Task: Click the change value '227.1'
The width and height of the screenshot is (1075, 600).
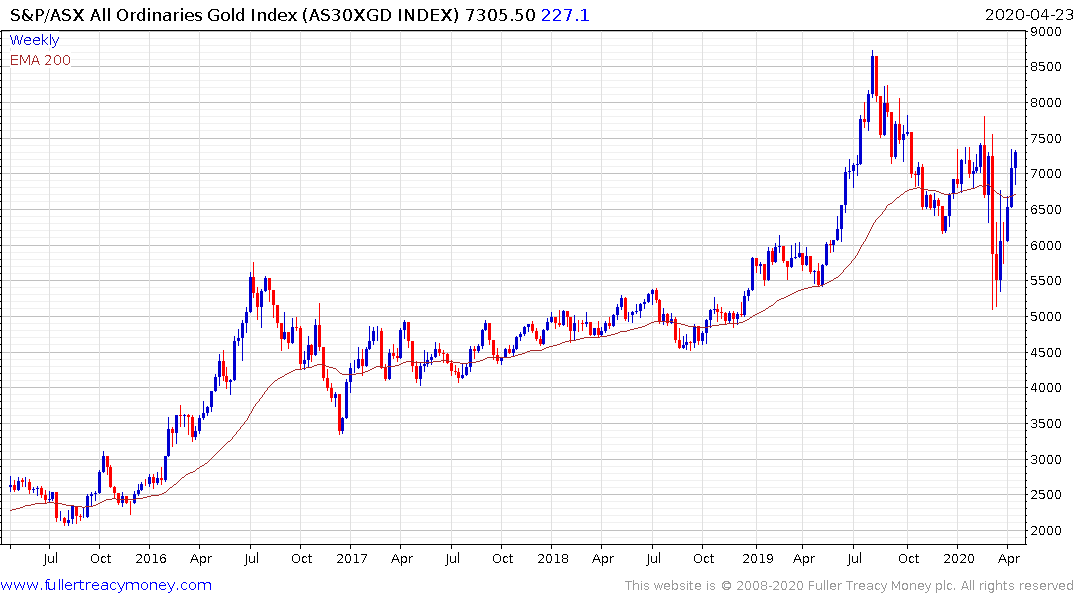Action: 565,15
